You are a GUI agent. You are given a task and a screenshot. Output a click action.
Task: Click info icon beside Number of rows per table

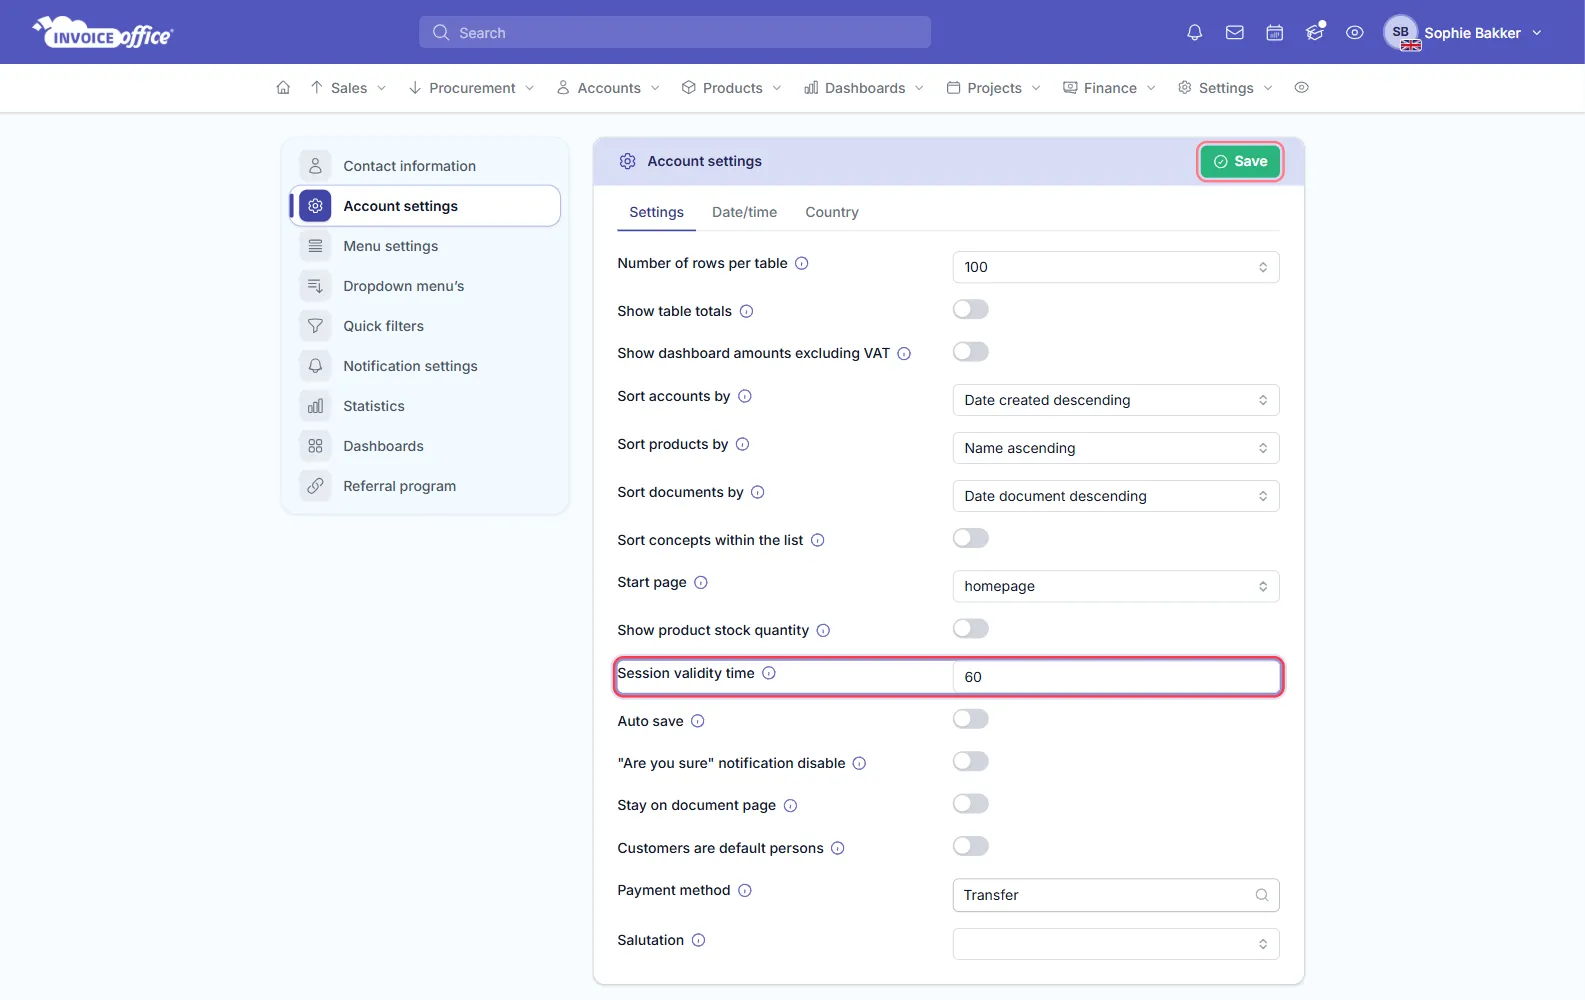click(x=802, y=264)
